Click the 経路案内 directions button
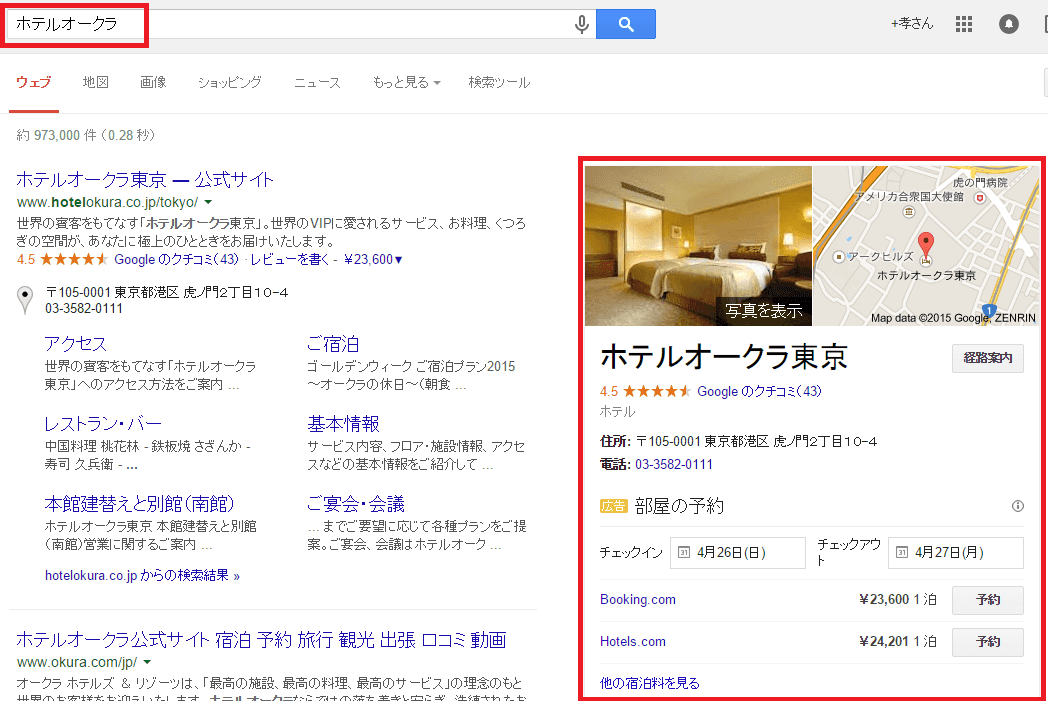 [x=987, y=358]
